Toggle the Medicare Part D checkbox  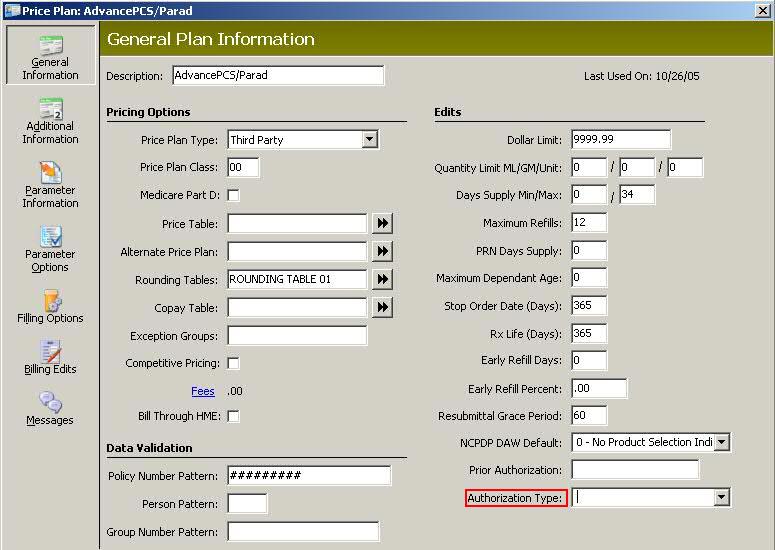pyautogui.click(x=233, y=195)
